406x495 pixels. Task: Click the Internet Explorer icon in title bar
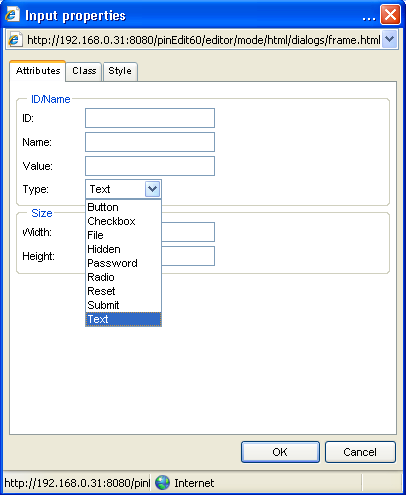[12, 15]
